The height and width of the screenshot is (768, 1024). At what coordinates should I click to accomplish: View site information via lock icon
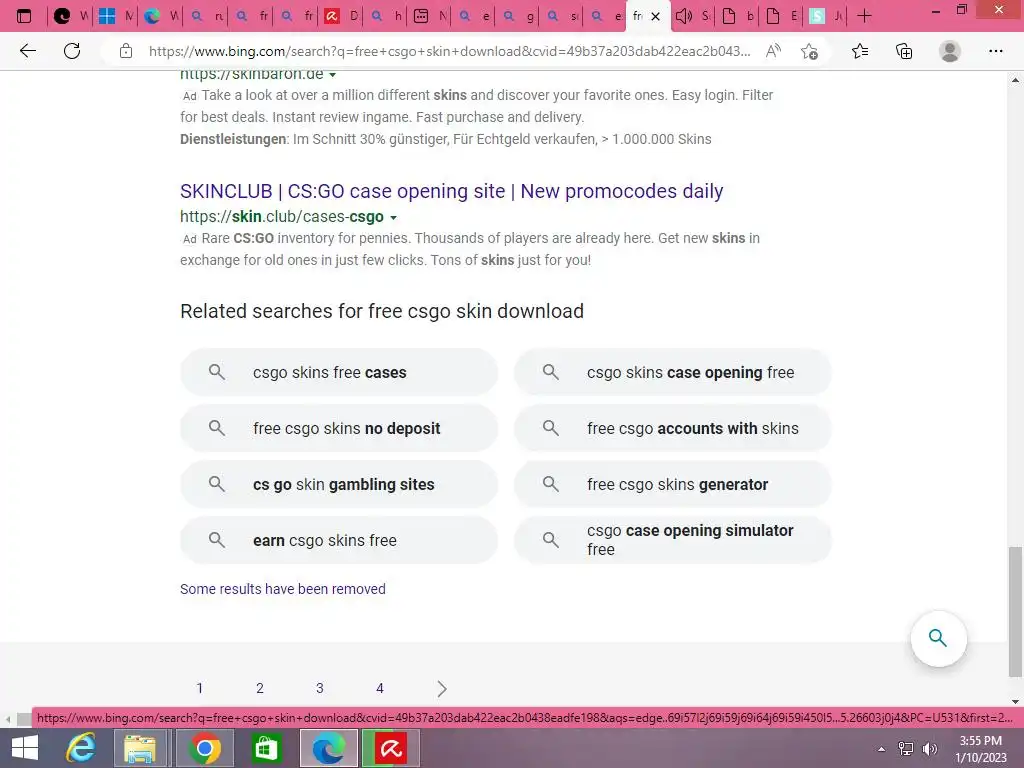[x=126, y=51]
